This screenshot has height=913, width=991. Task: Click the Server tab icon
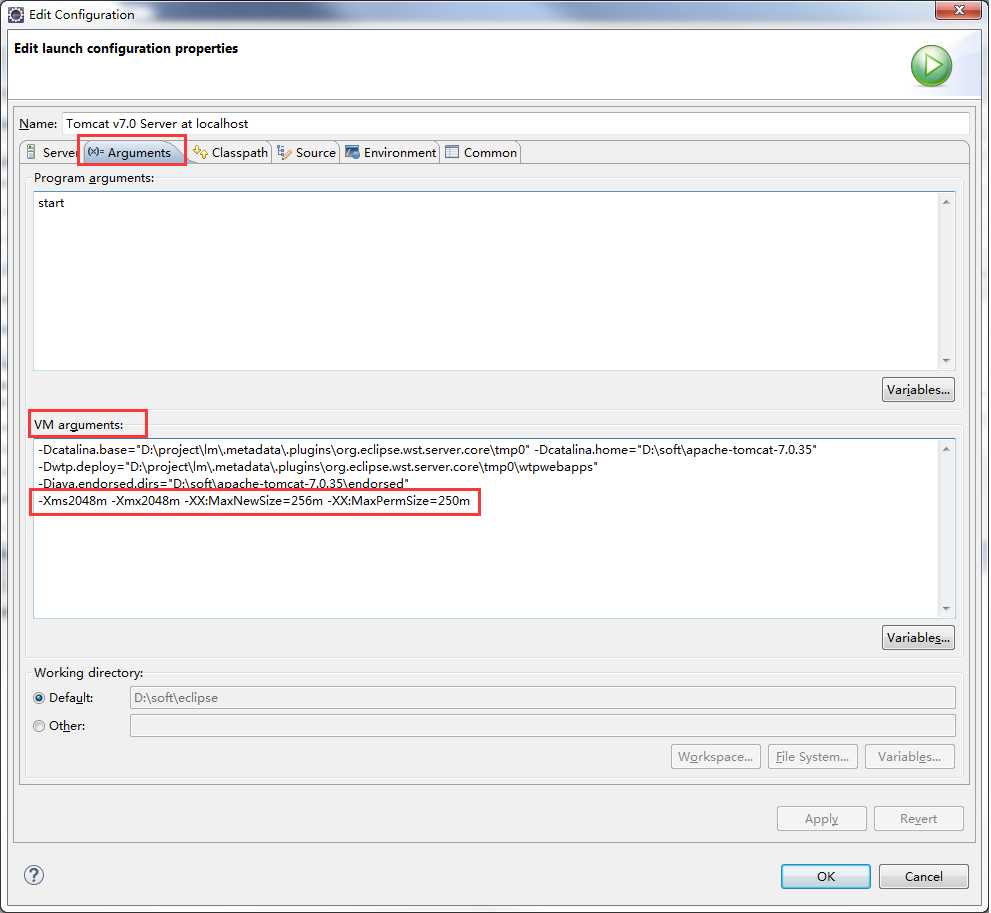[x=31, y=152]
